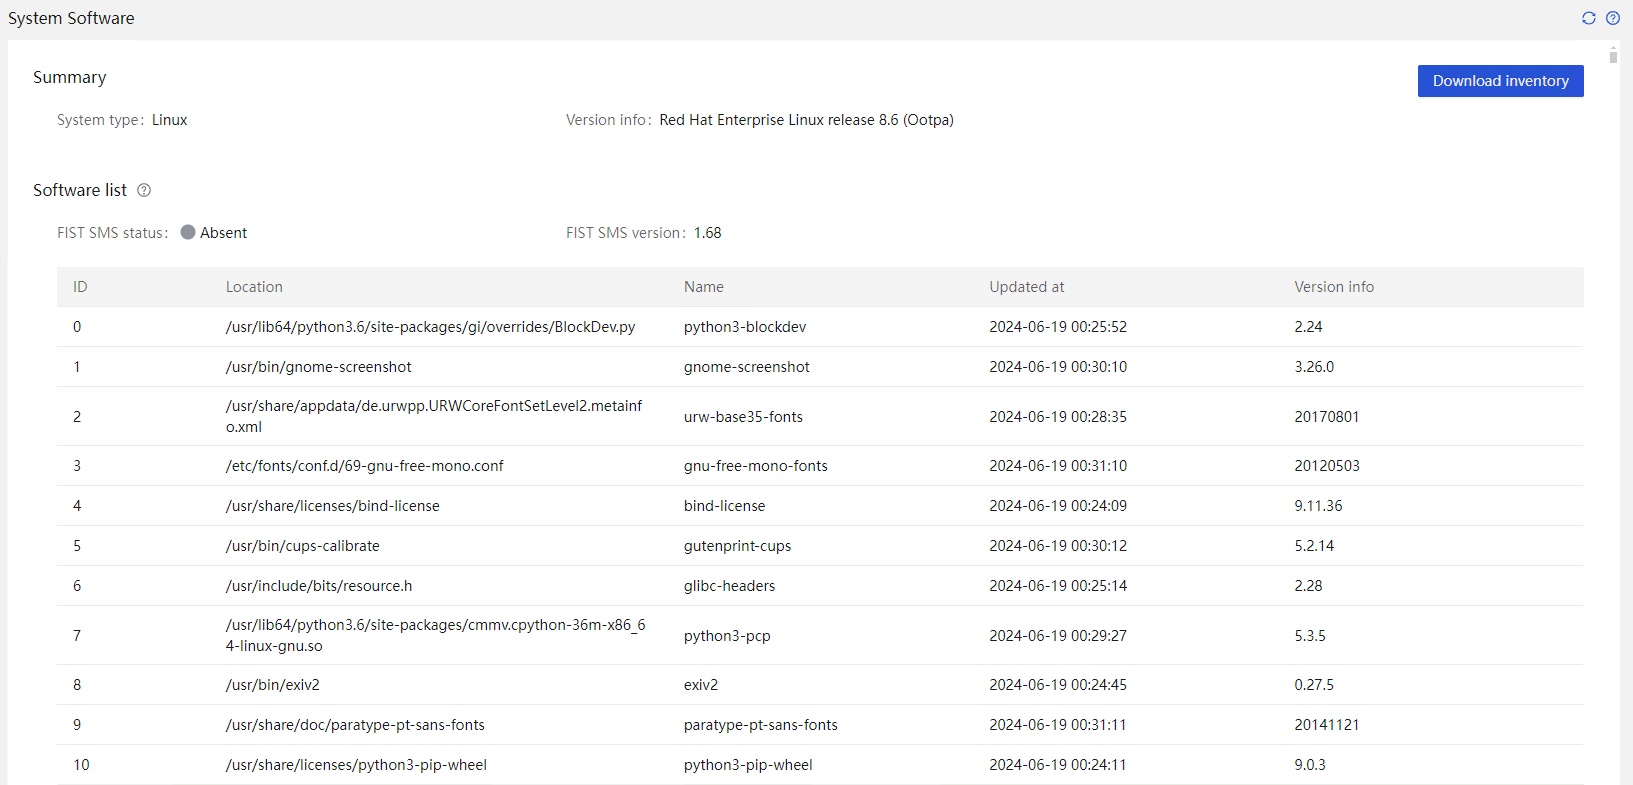The image size is (1633, 785).
Task: Click the ID column header
Action: click(80, 287)
